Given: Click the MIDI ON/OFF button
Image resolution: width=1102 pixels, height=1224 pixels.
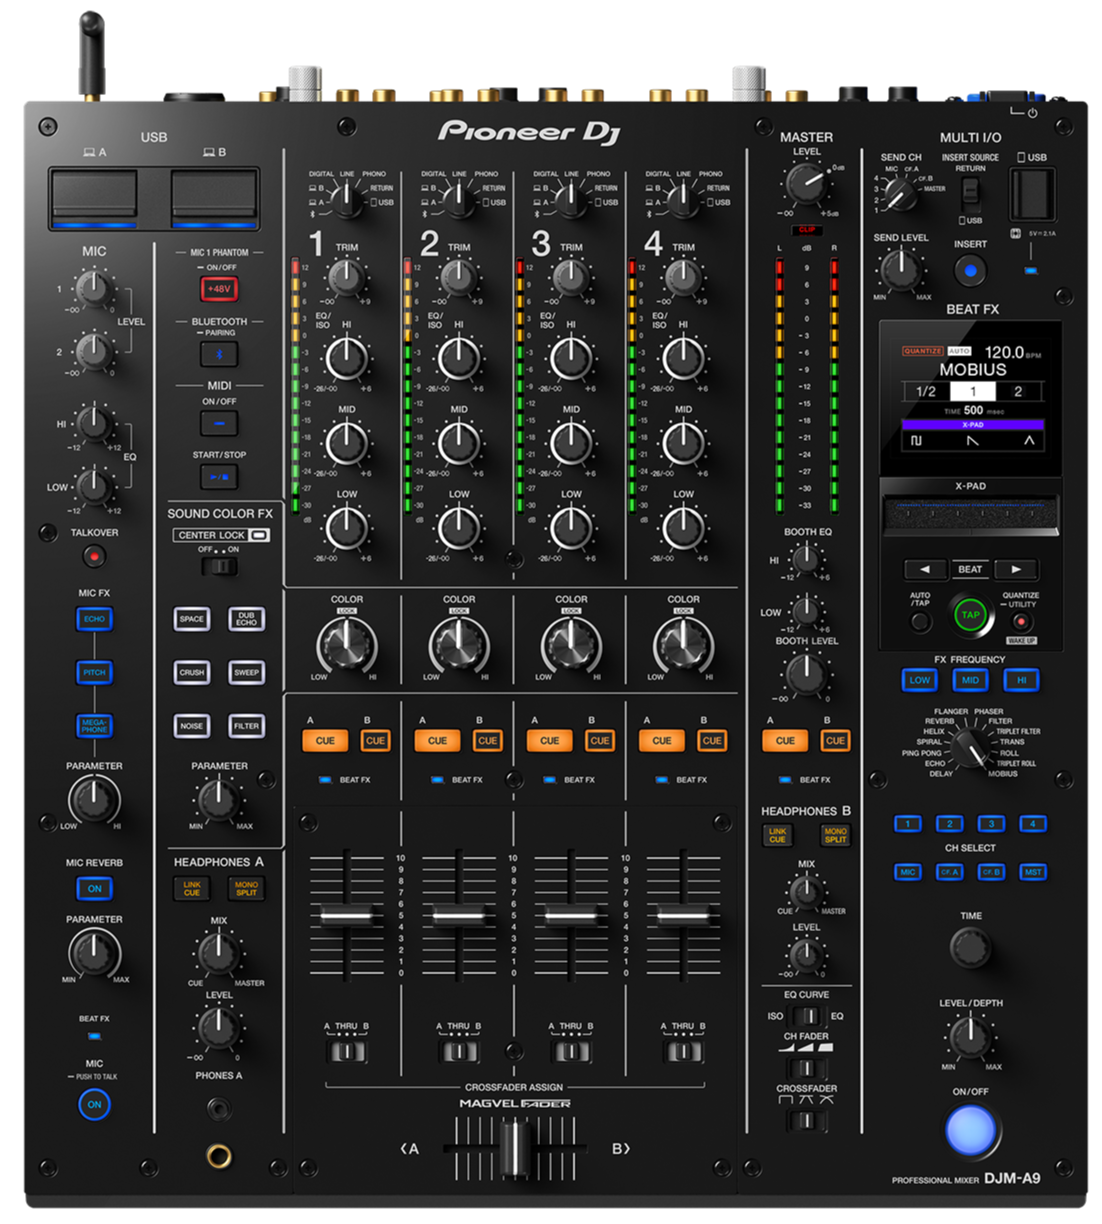Looking at the screenshot, I should pos(219,423).
